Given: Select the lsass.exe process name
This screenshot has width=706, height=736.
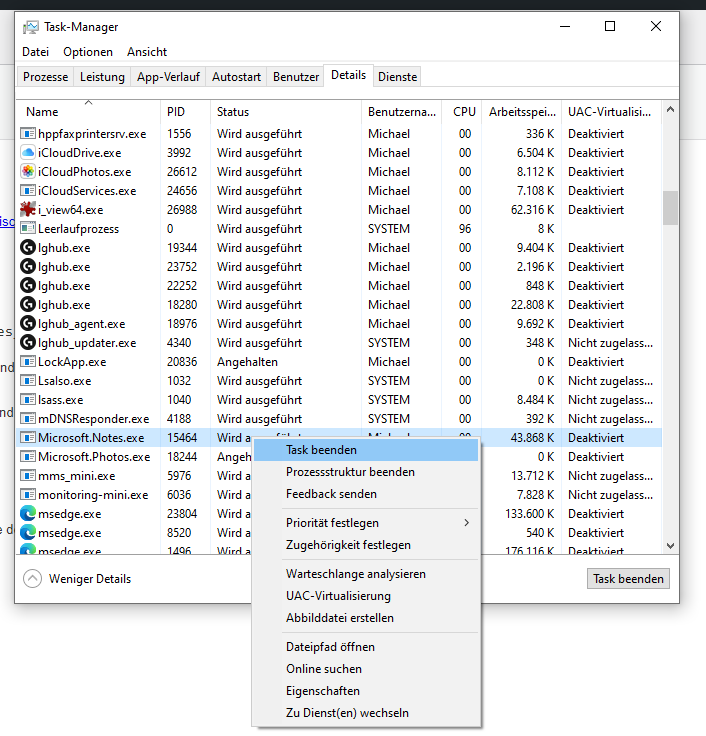Looking at the screenshot, I should [61, 399].
